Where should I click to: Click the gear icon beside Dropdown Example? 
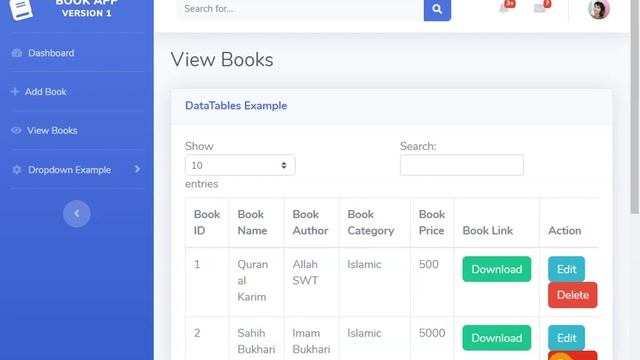[x=17, y=169]
